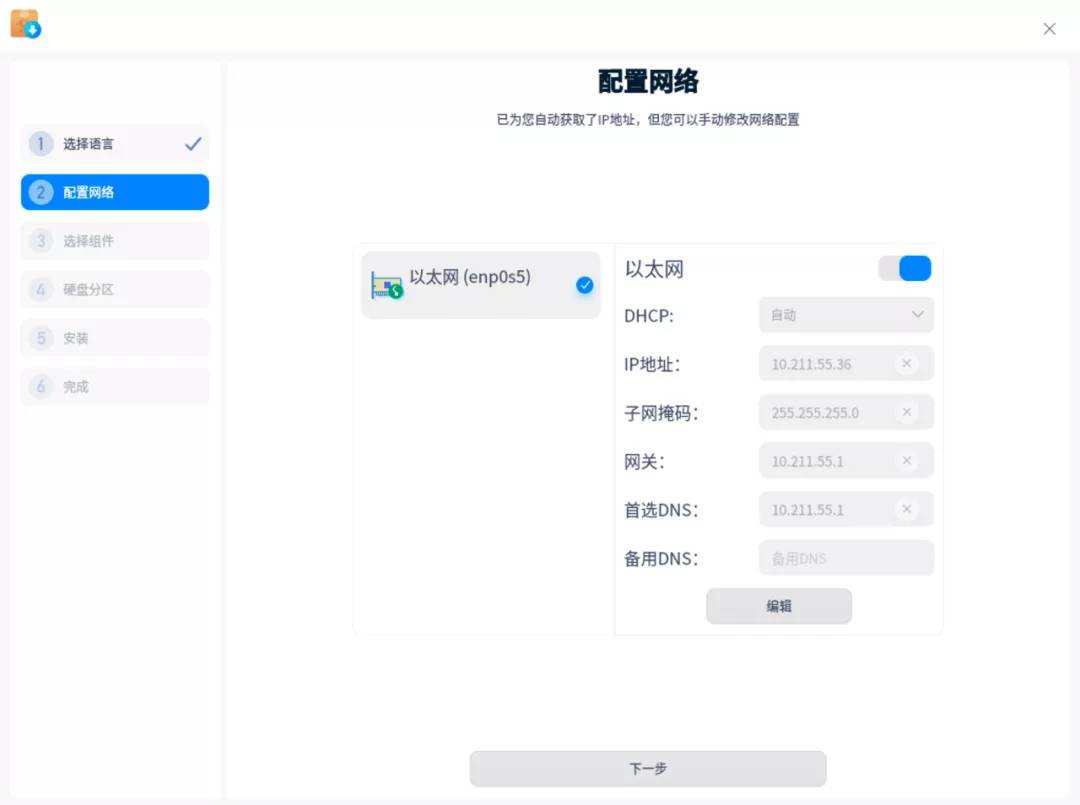Screen dimensions: 1080x805
Task: Click the step 2 number badge
Action: coord(41,192)
